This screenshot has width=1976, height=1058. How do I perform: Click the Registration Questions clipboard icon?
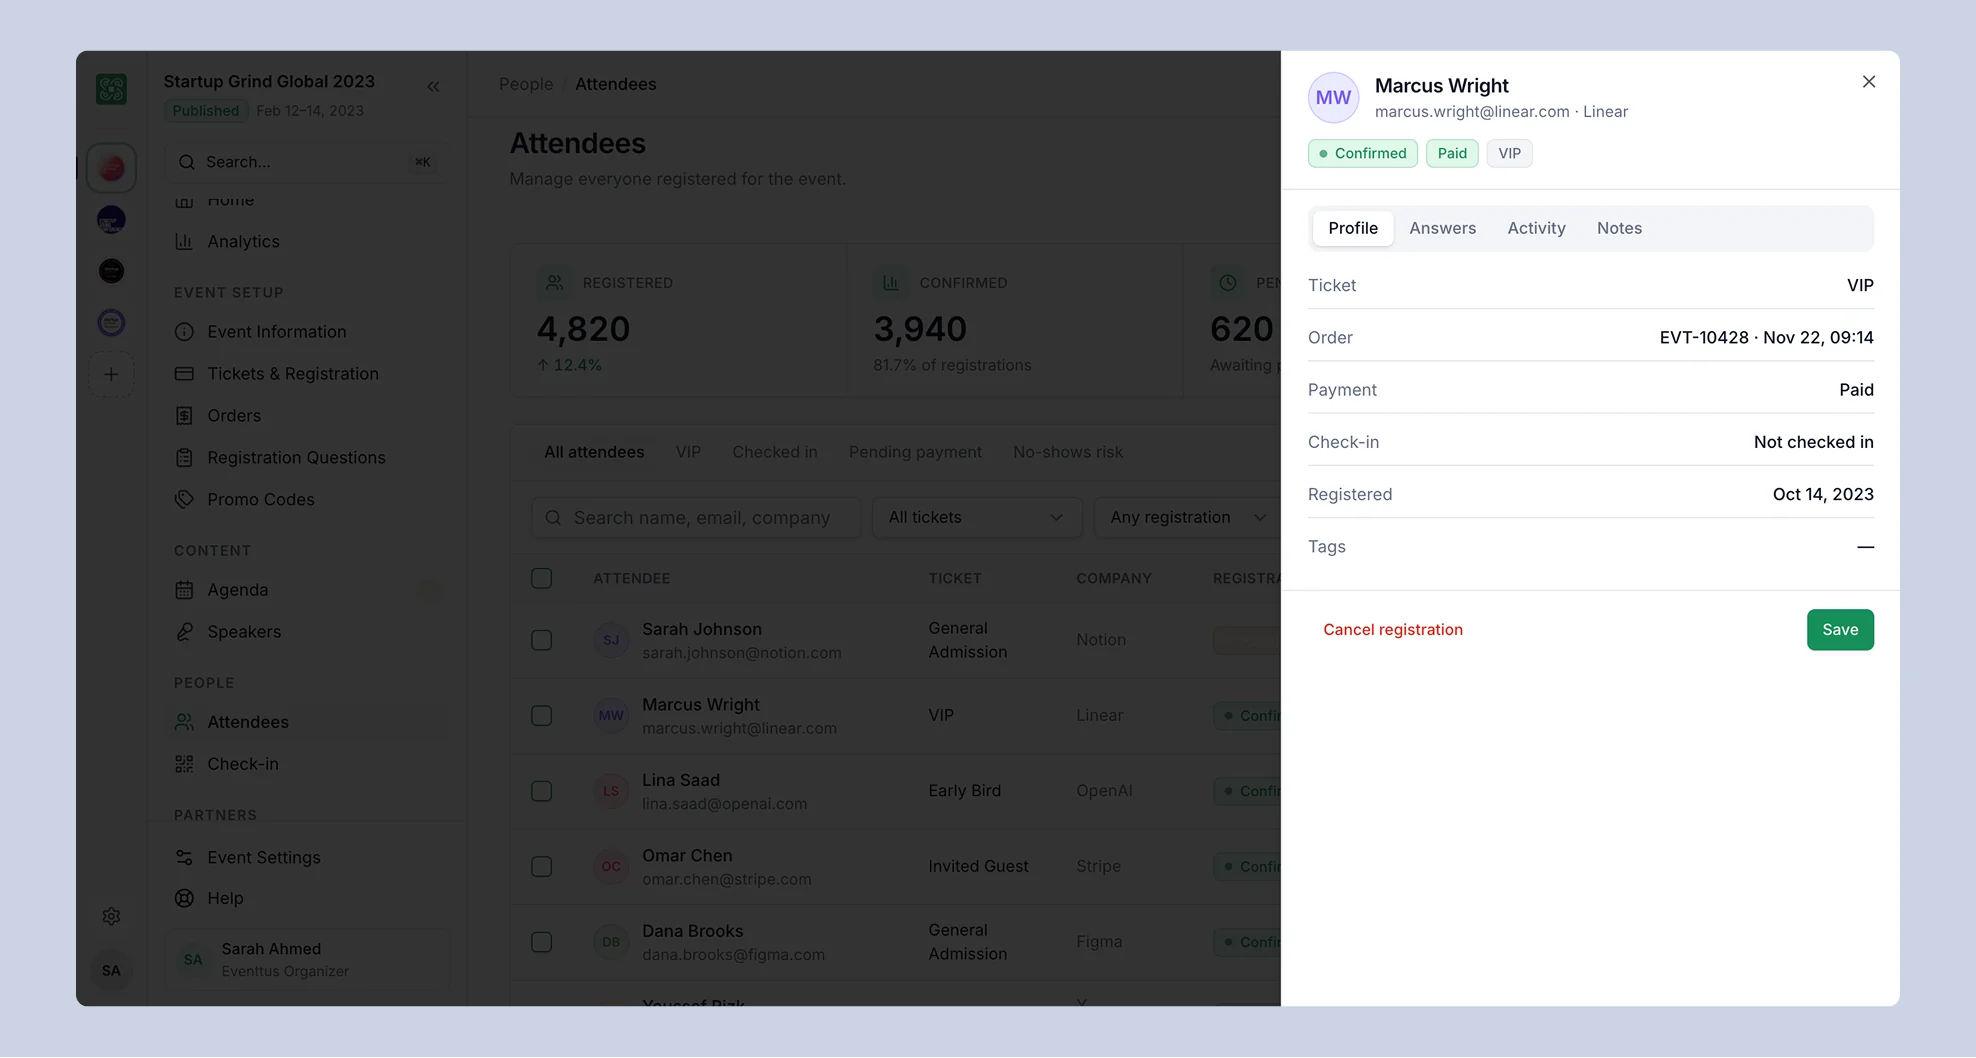pos(184,458)
